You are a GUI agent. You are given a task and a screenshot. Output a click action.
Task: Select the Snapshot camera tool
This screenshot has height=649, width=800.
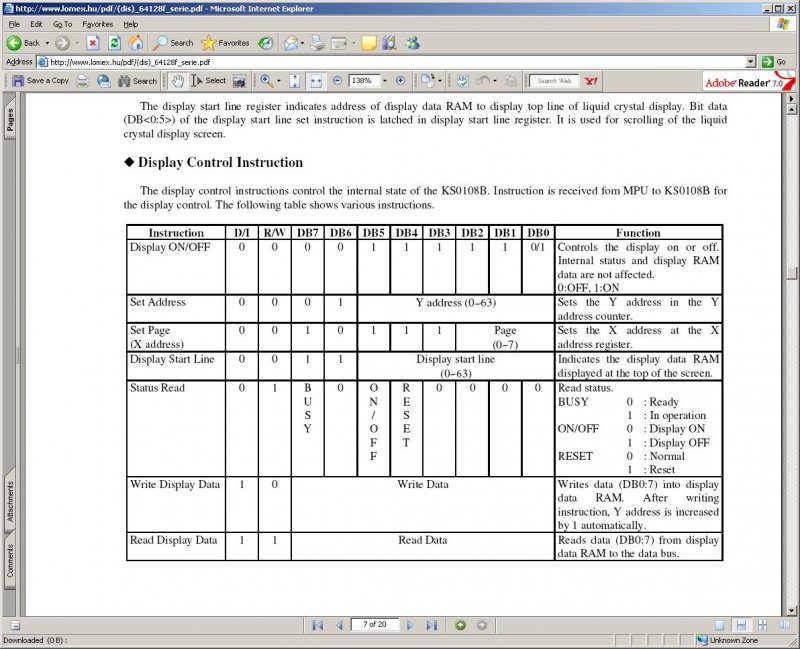pyautogui.click(x=239, y=81)
